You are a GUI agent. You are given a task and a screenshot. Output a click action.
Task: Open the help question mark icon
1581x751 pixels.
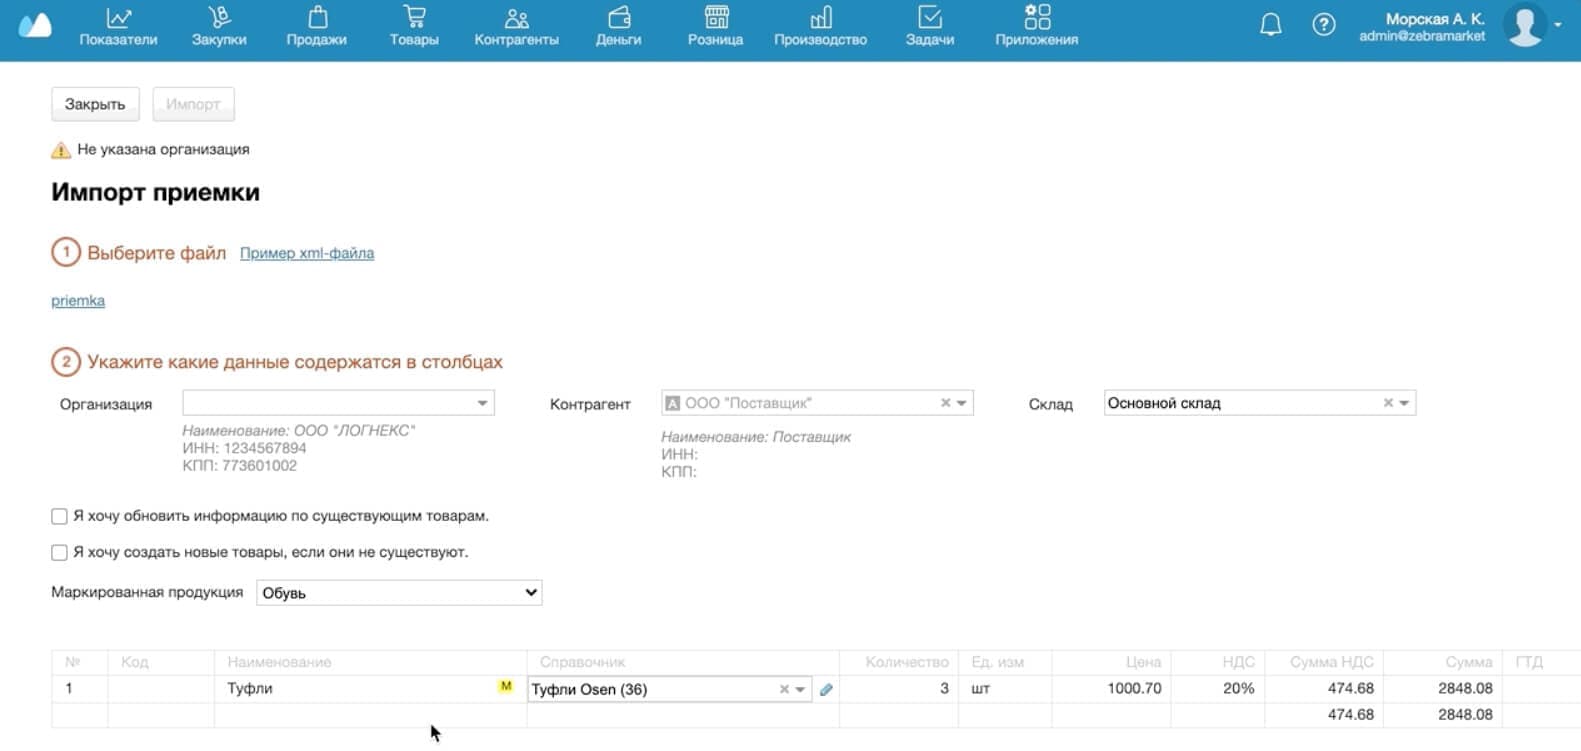1323,25
